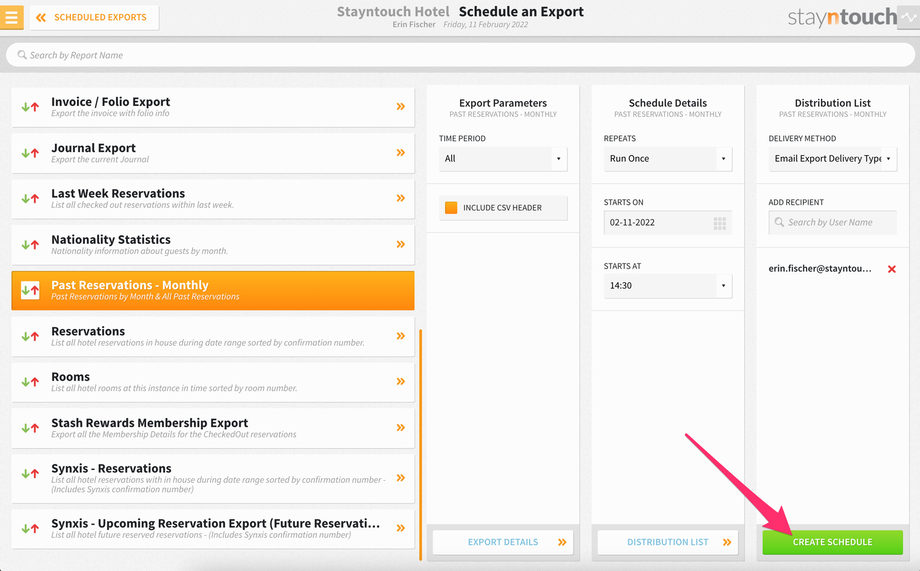This screenshot has height=571, width=920.
Task: Select the Rooms report title
Action: [x=70, y=377]
